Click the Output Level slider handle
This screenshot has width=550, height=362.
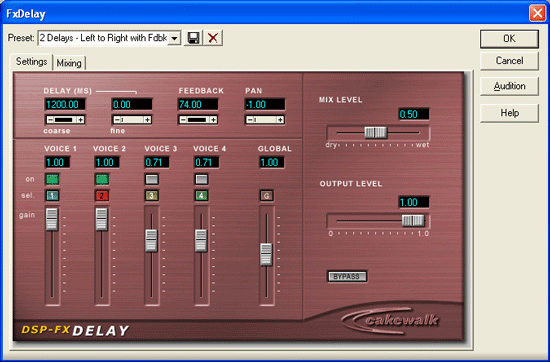click(413, 221)
